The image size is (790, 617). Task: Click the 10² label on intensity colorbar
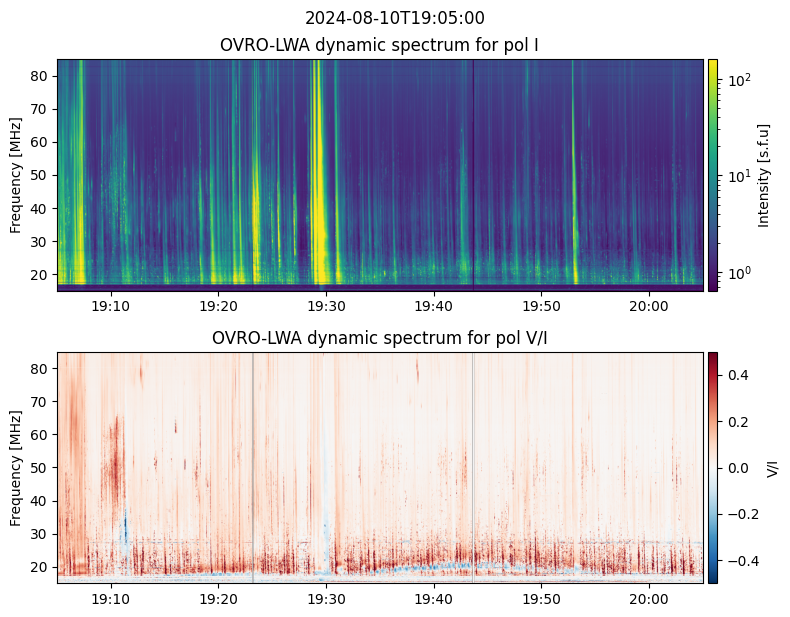point(739,79)
